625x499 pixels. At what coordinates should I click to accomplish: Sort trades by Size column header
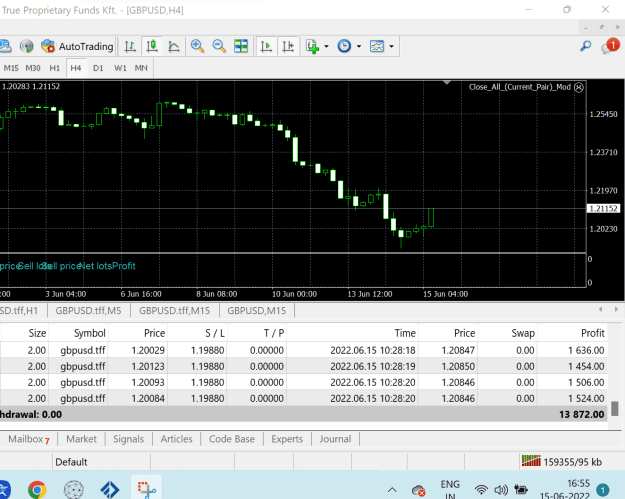tap(25, 333)
